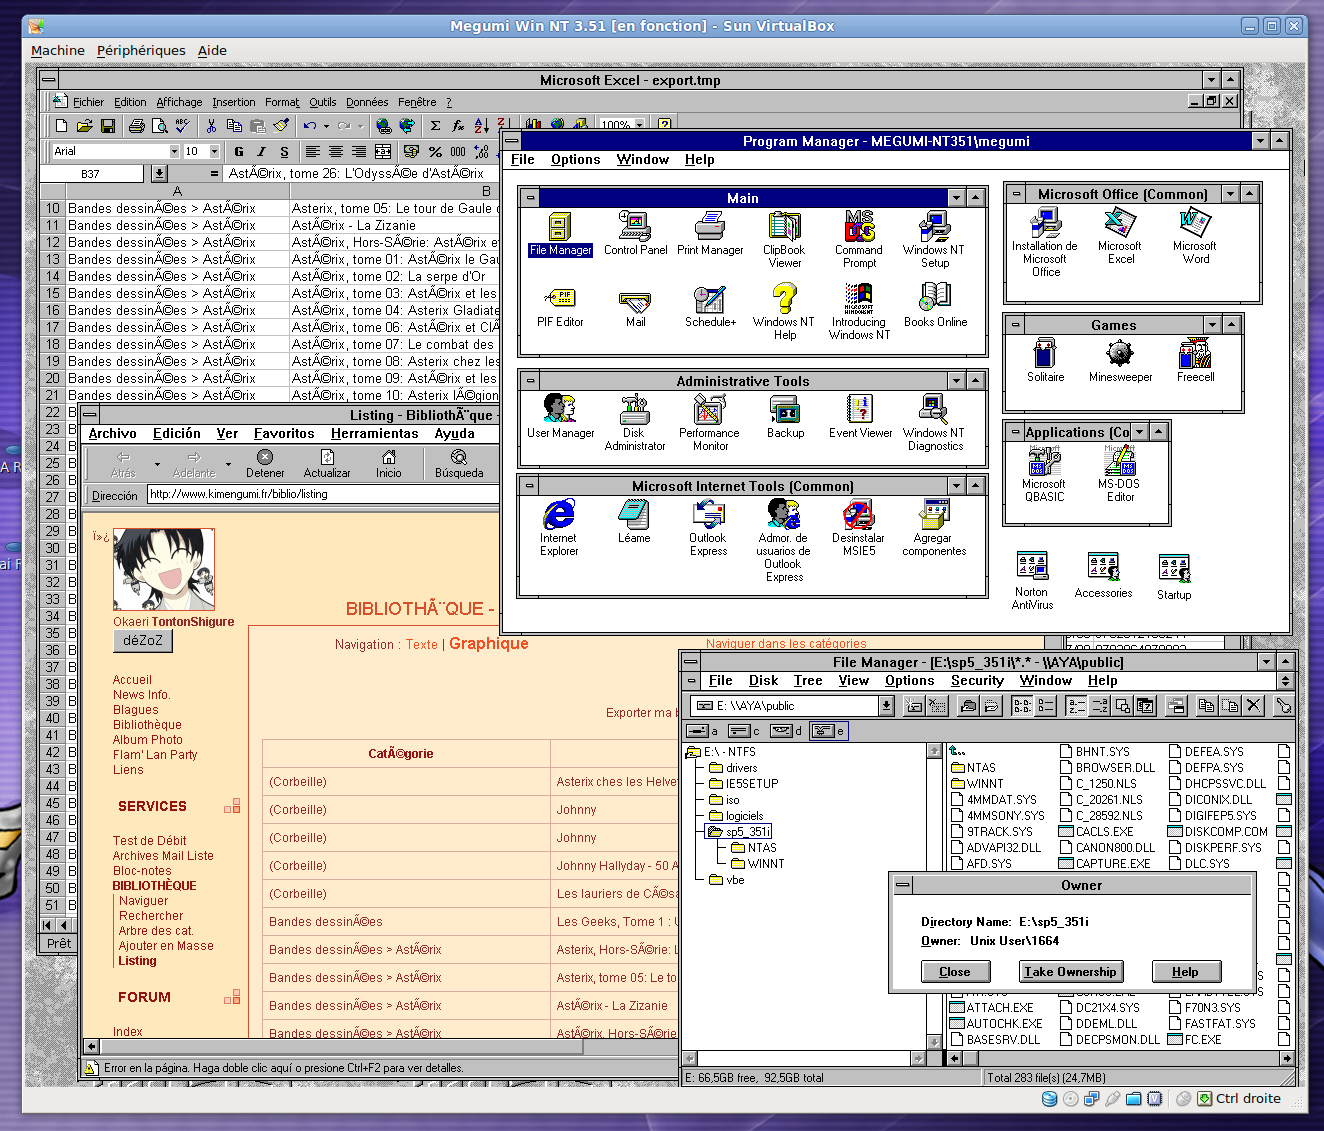The image size is (1324, 1131).
Task: Follow the Album Photo link in the sidebar
Action: tap(148, 740)
